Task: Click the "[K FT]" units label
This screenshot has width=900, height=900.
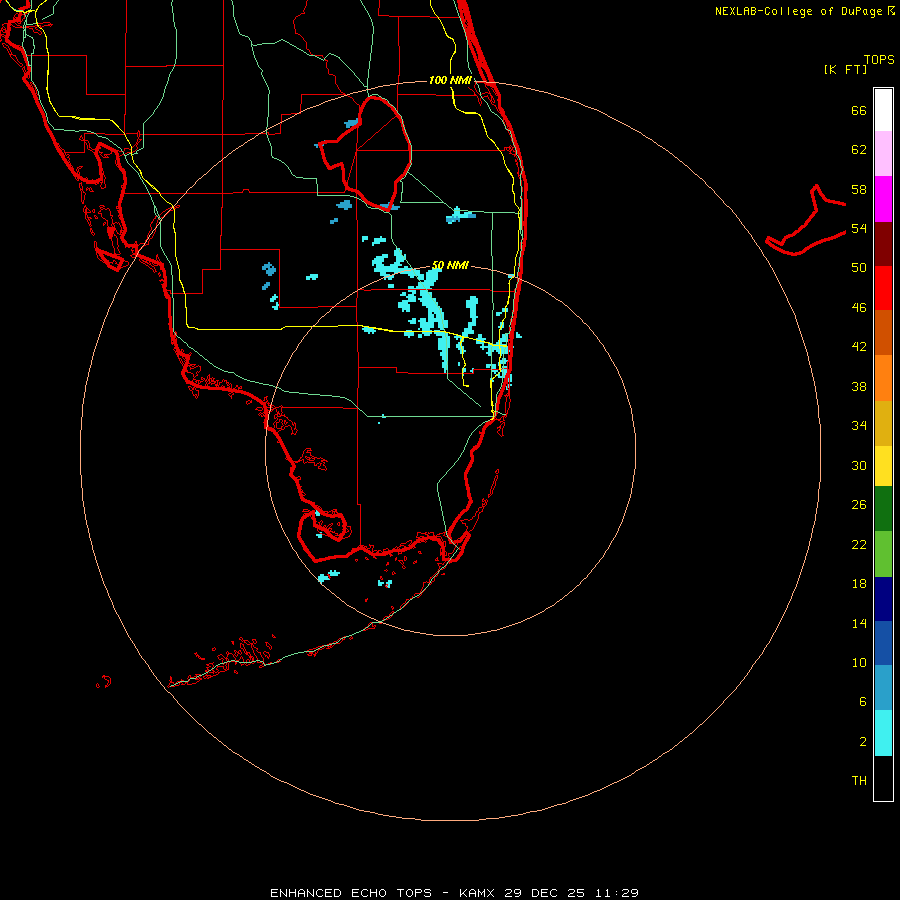Action: point(846,69)
